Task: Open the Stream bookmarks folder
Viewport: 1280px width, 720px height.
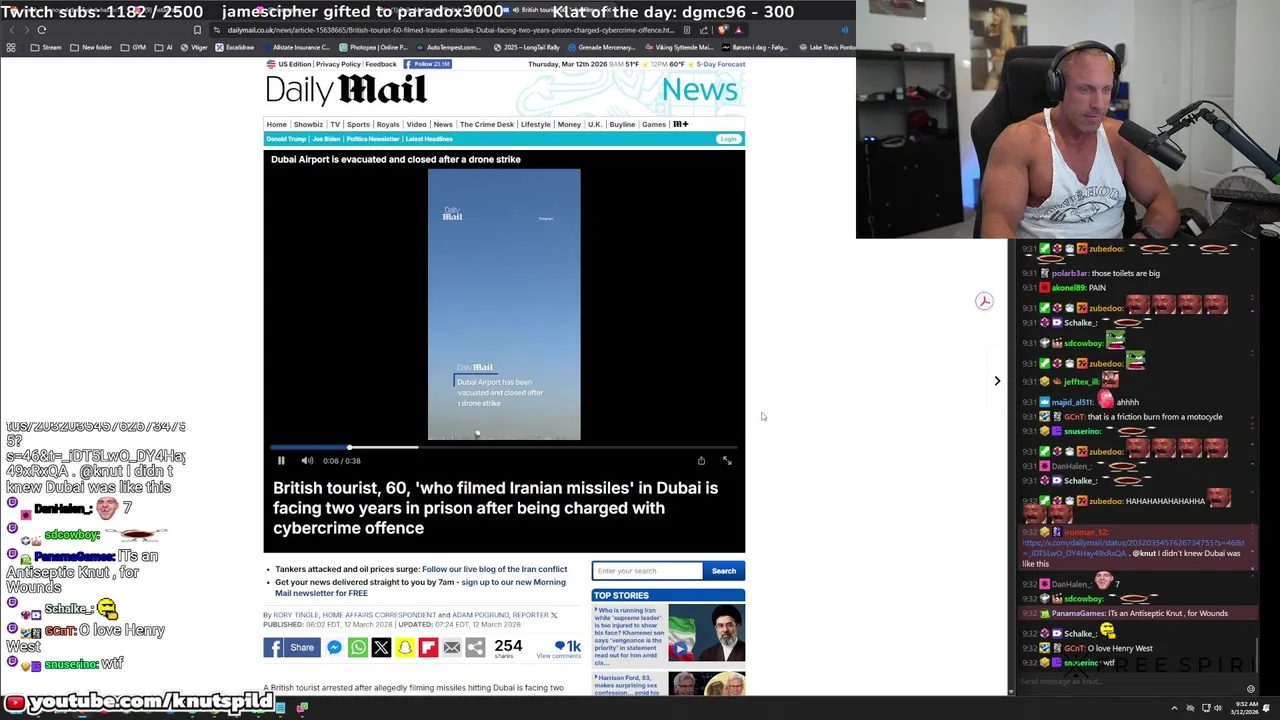Action: [46, 47]
